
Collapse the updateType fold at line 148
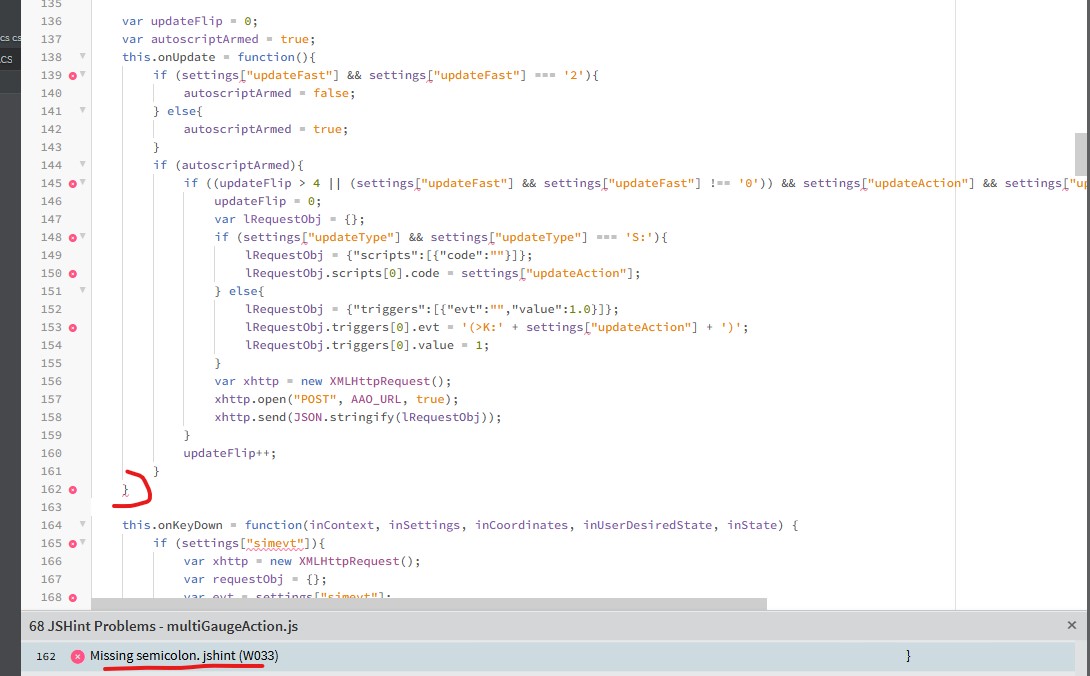83,236
